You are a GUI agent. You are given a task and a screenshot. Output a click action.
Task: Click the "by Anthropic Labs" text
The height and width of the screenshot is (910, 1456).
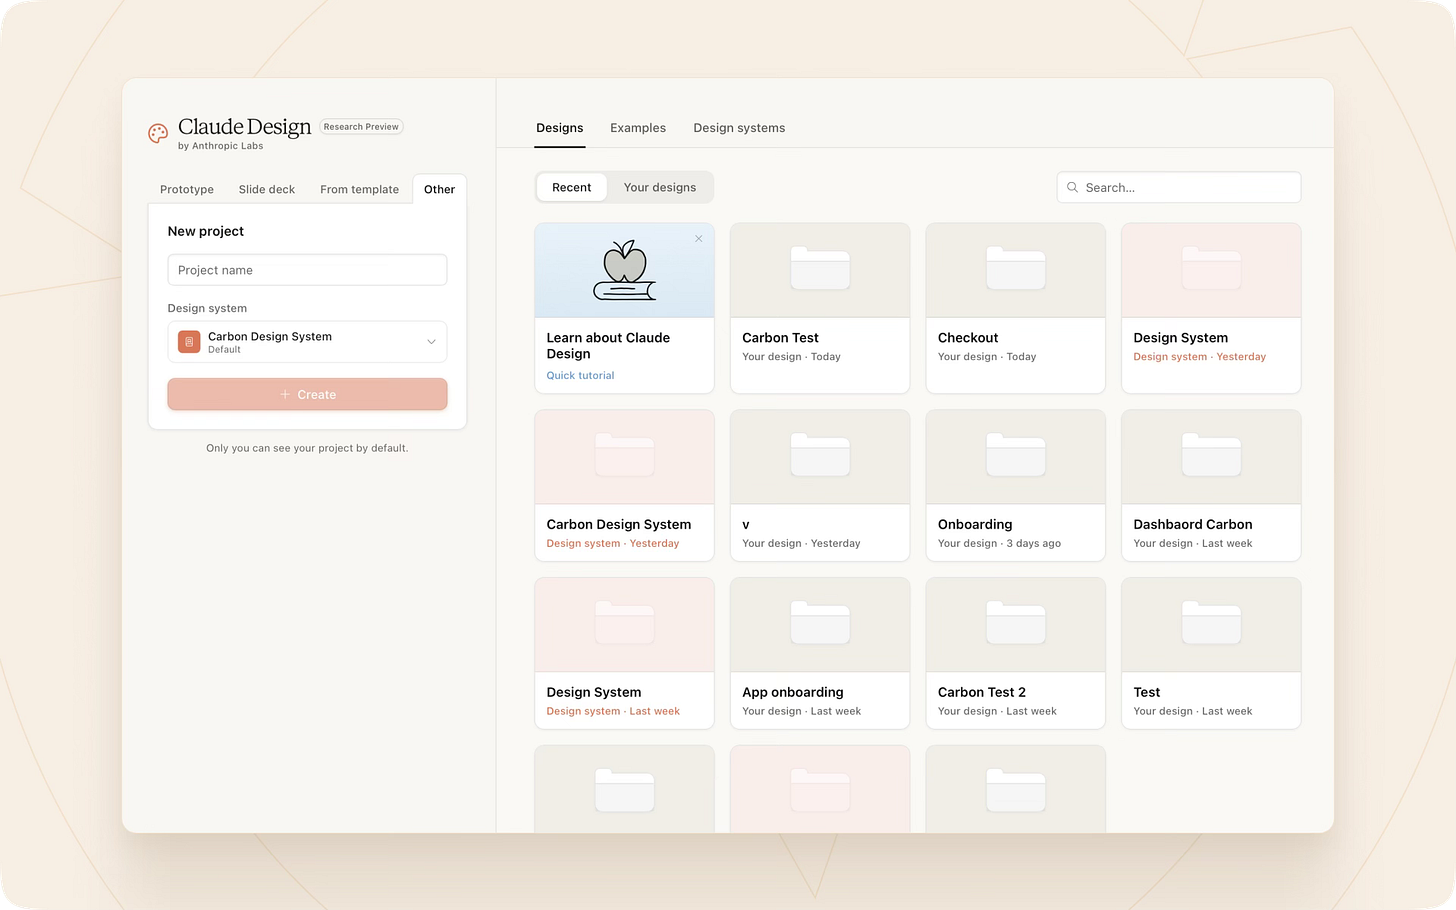pos(220,146)
